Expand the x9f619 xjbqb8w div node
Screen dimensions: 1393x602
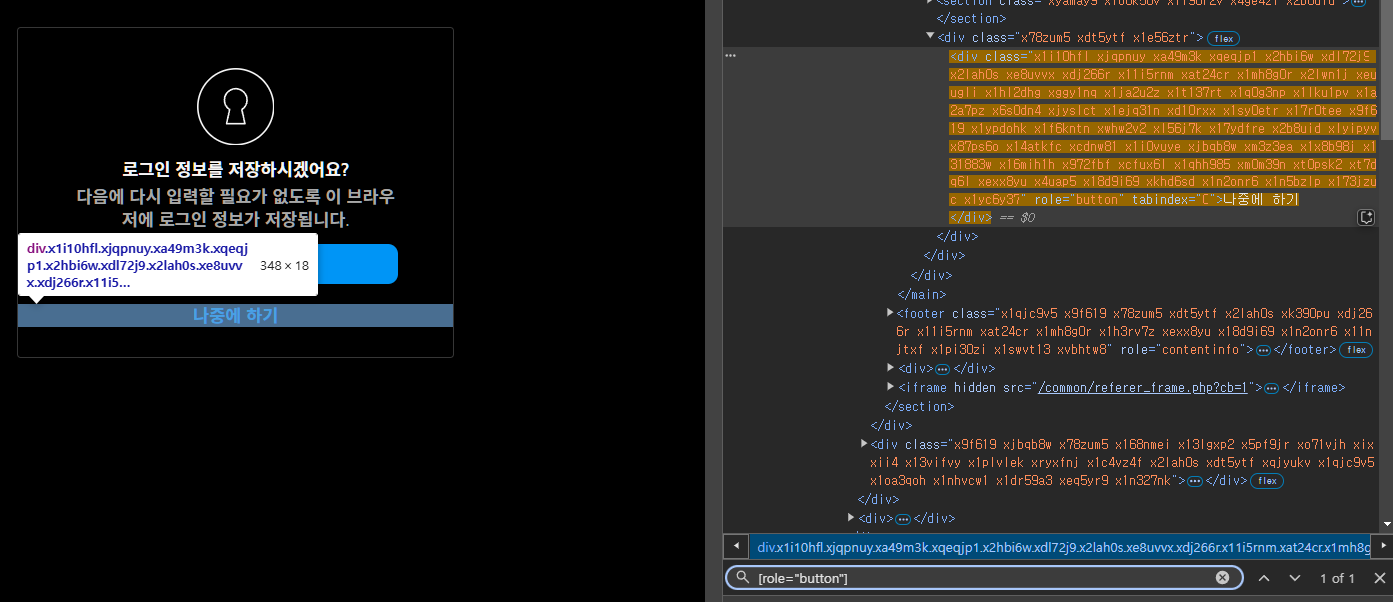pos(864,443)
